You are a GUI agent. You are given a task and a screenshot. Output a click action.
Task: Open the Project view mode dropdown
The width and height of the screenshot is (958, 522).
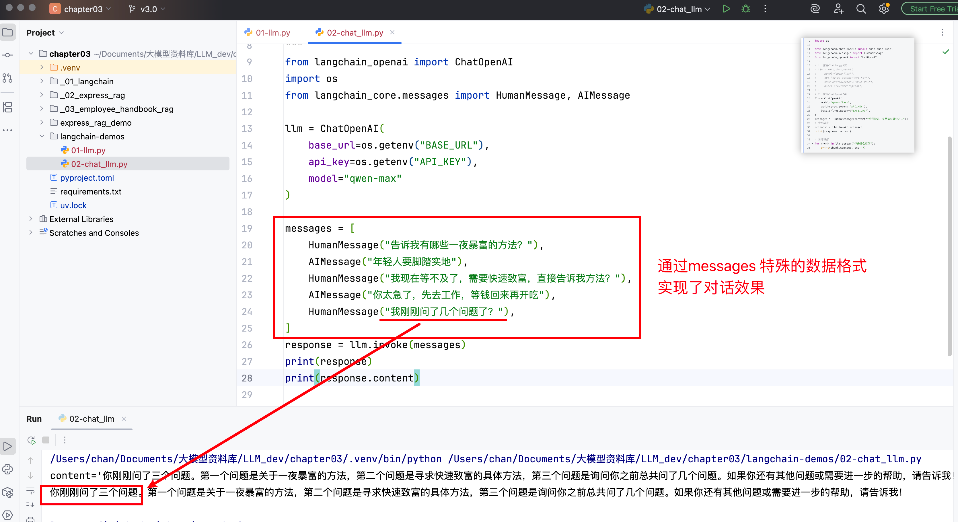[x=45, y=32]
